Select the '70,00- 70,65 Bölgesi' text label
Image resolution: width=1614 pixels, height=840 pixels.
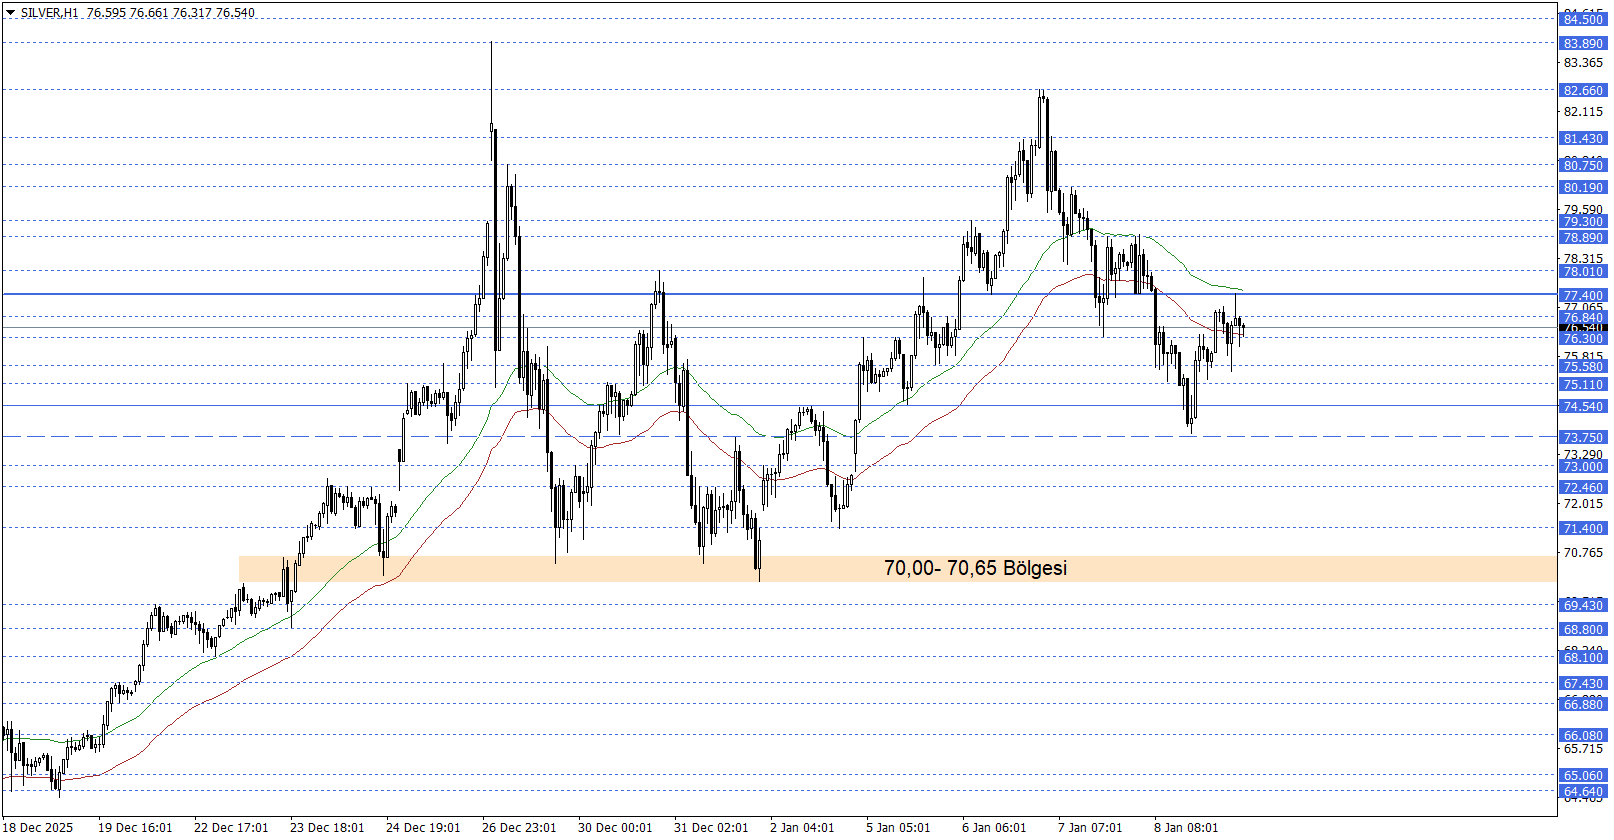point(975,568)
